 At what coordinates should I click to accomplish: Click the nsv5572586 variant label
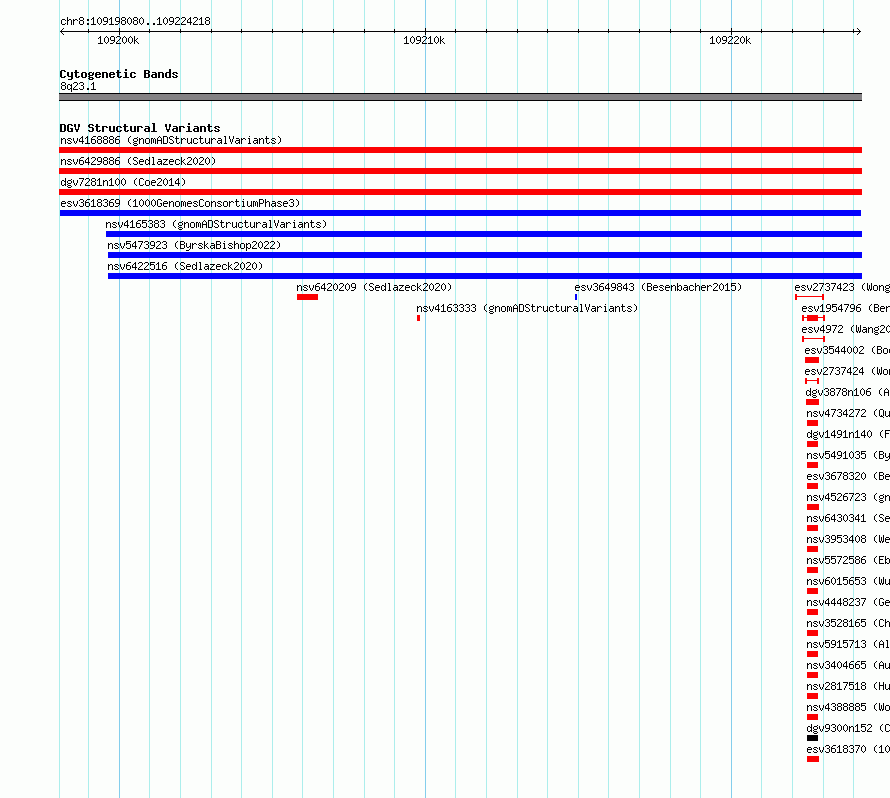pyautogui.click(x=848, y=560)
